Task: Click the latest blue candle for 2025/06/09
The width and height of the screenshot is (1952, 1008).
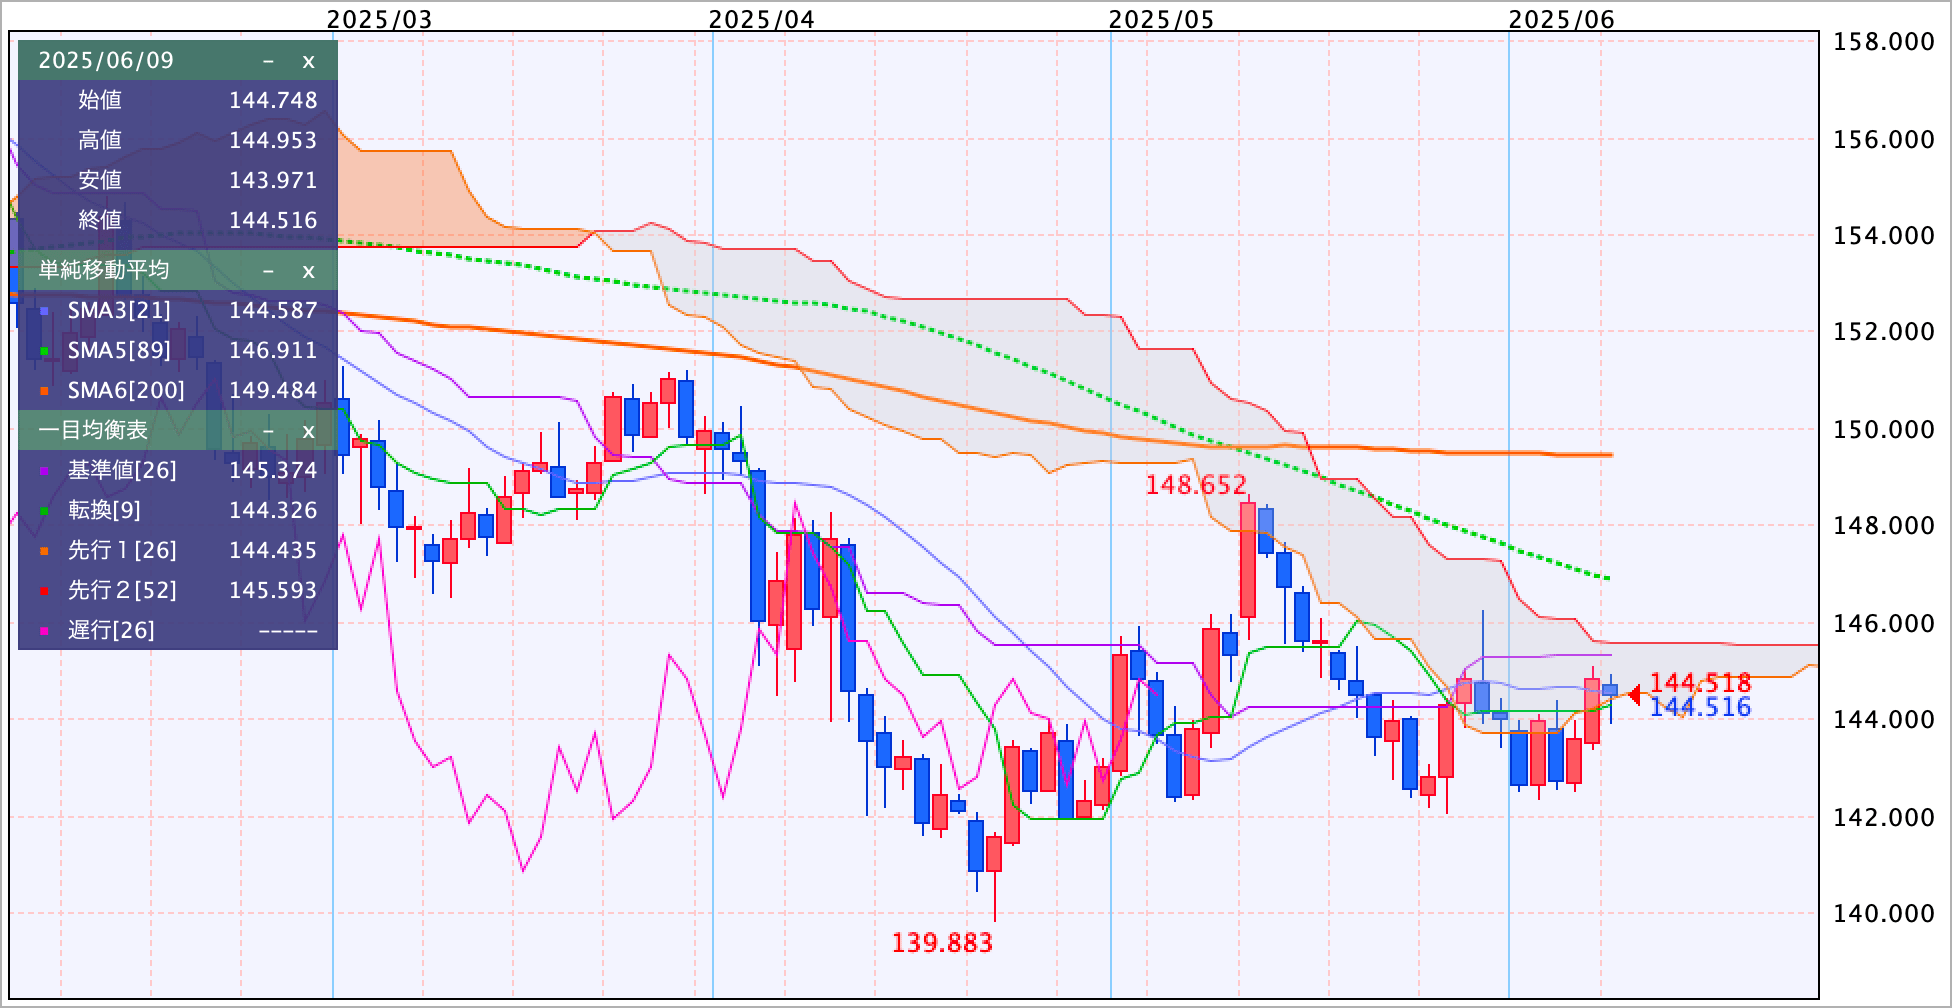Action: coord(1610,690)
